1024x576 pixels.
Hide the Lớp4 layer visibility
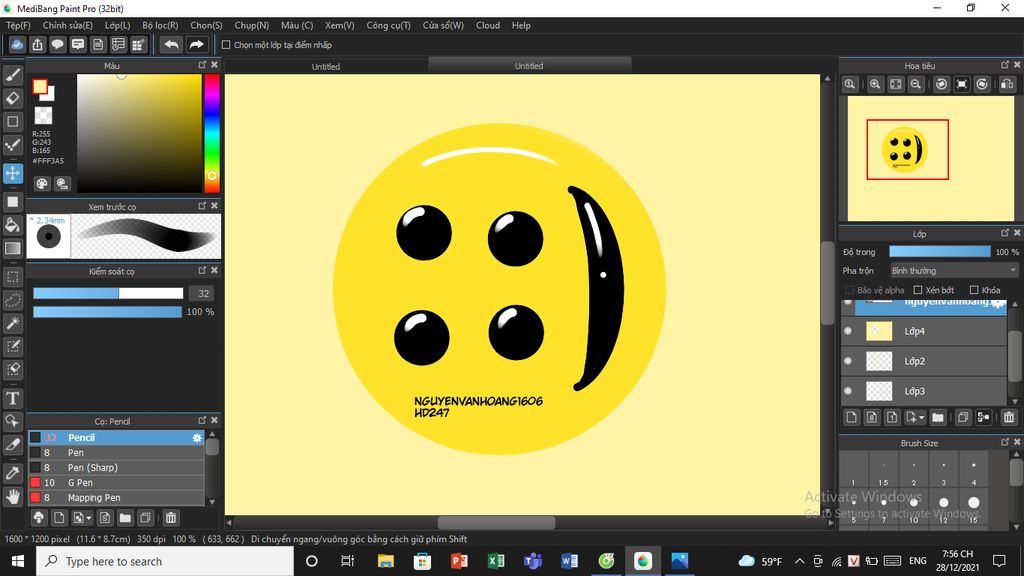pos(848,331)
